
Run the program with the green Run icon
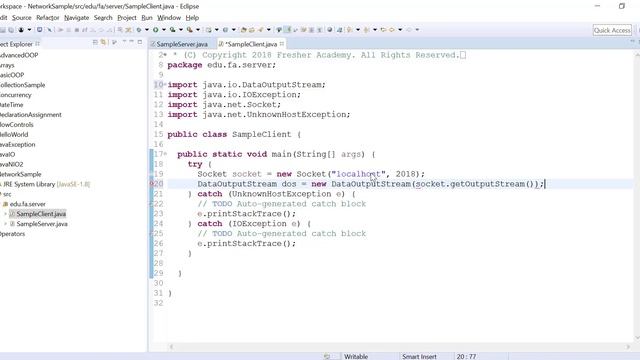(156, 30)
